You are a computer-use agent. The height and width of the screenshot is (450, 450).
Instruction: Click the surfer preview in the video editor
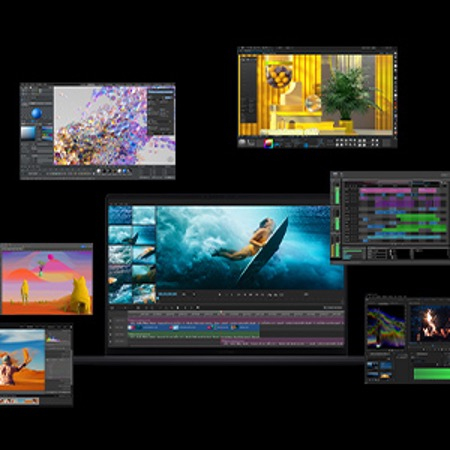[250, 248]
